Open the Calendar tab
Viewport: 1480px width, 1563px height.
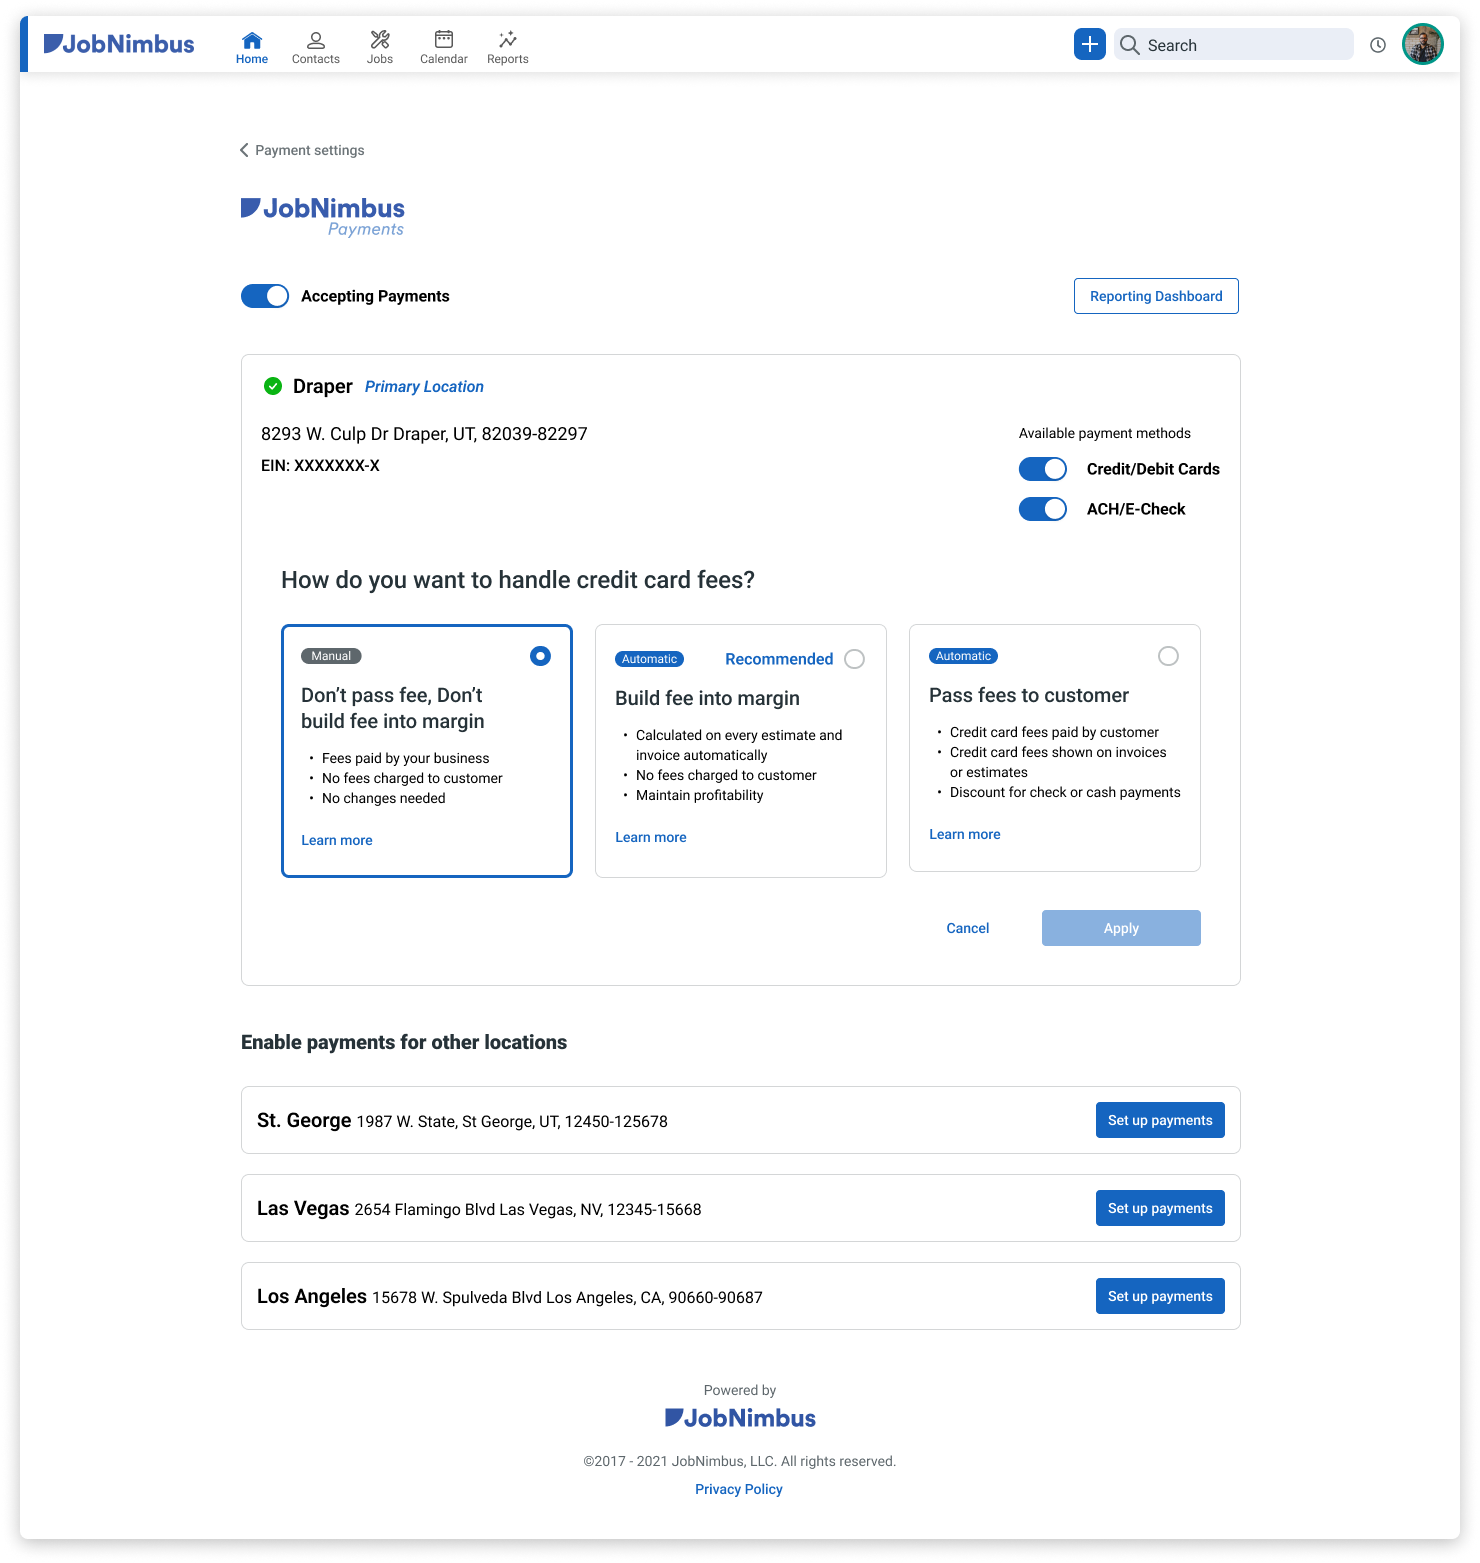[x=444, y=47]
